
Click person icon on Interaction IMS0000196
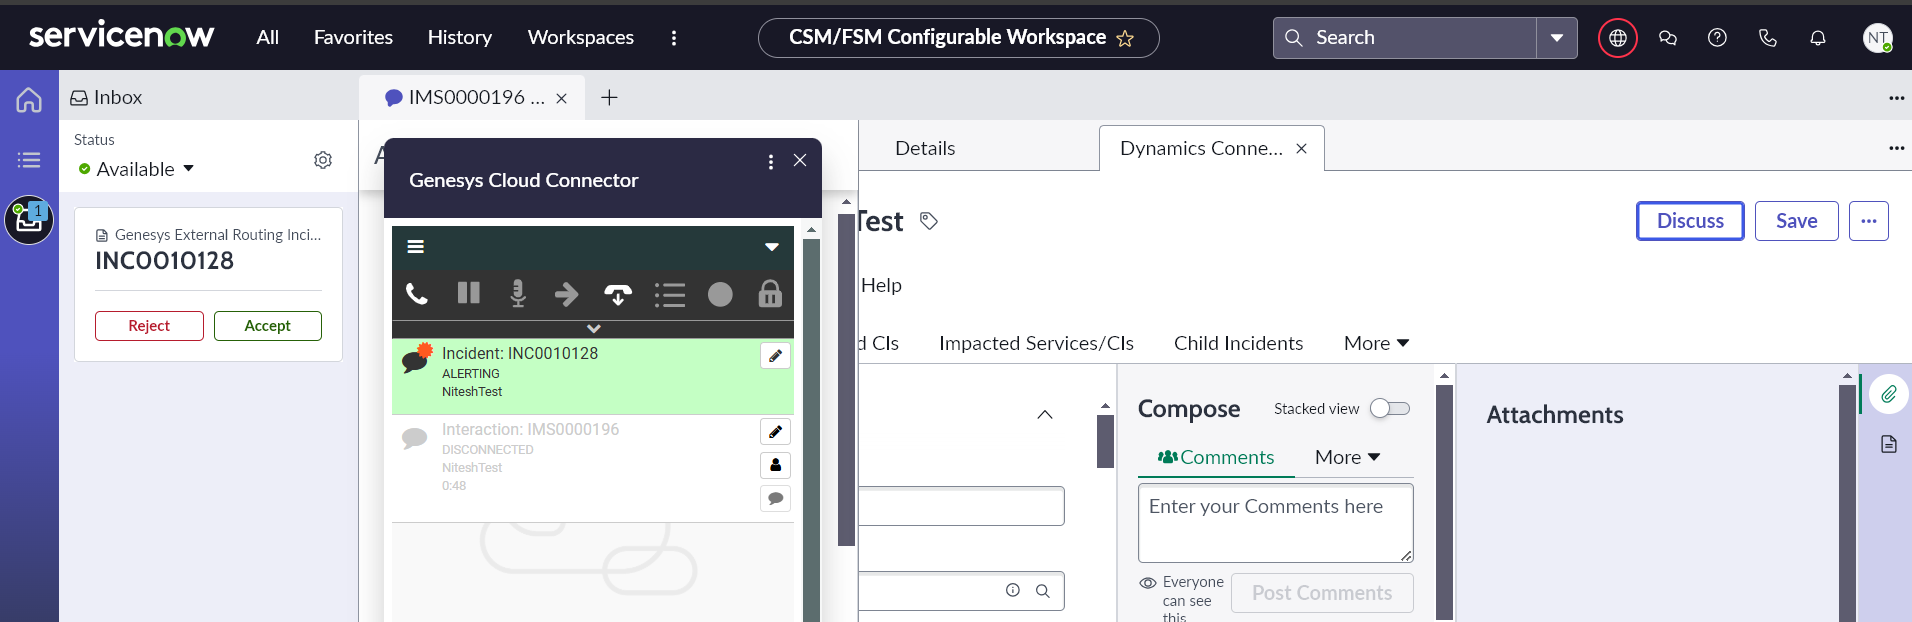[775, 465]
